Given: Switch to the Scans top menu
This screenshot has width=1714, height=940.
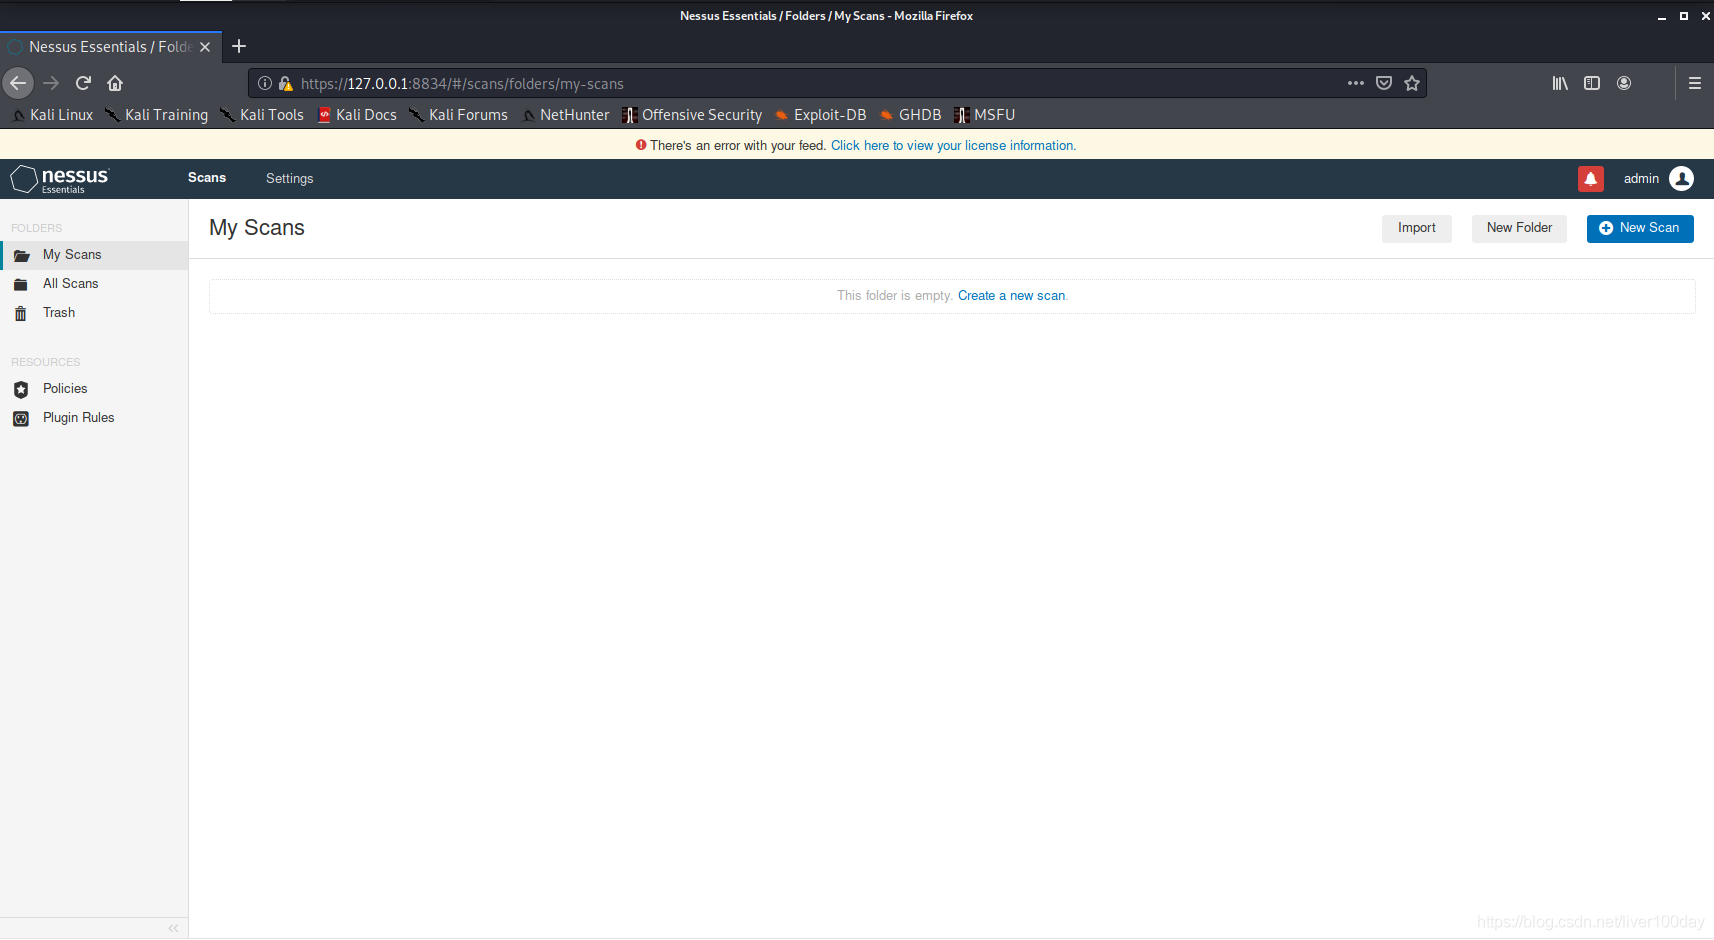Looking at the screenshot, I should click(x=207, y=178).
